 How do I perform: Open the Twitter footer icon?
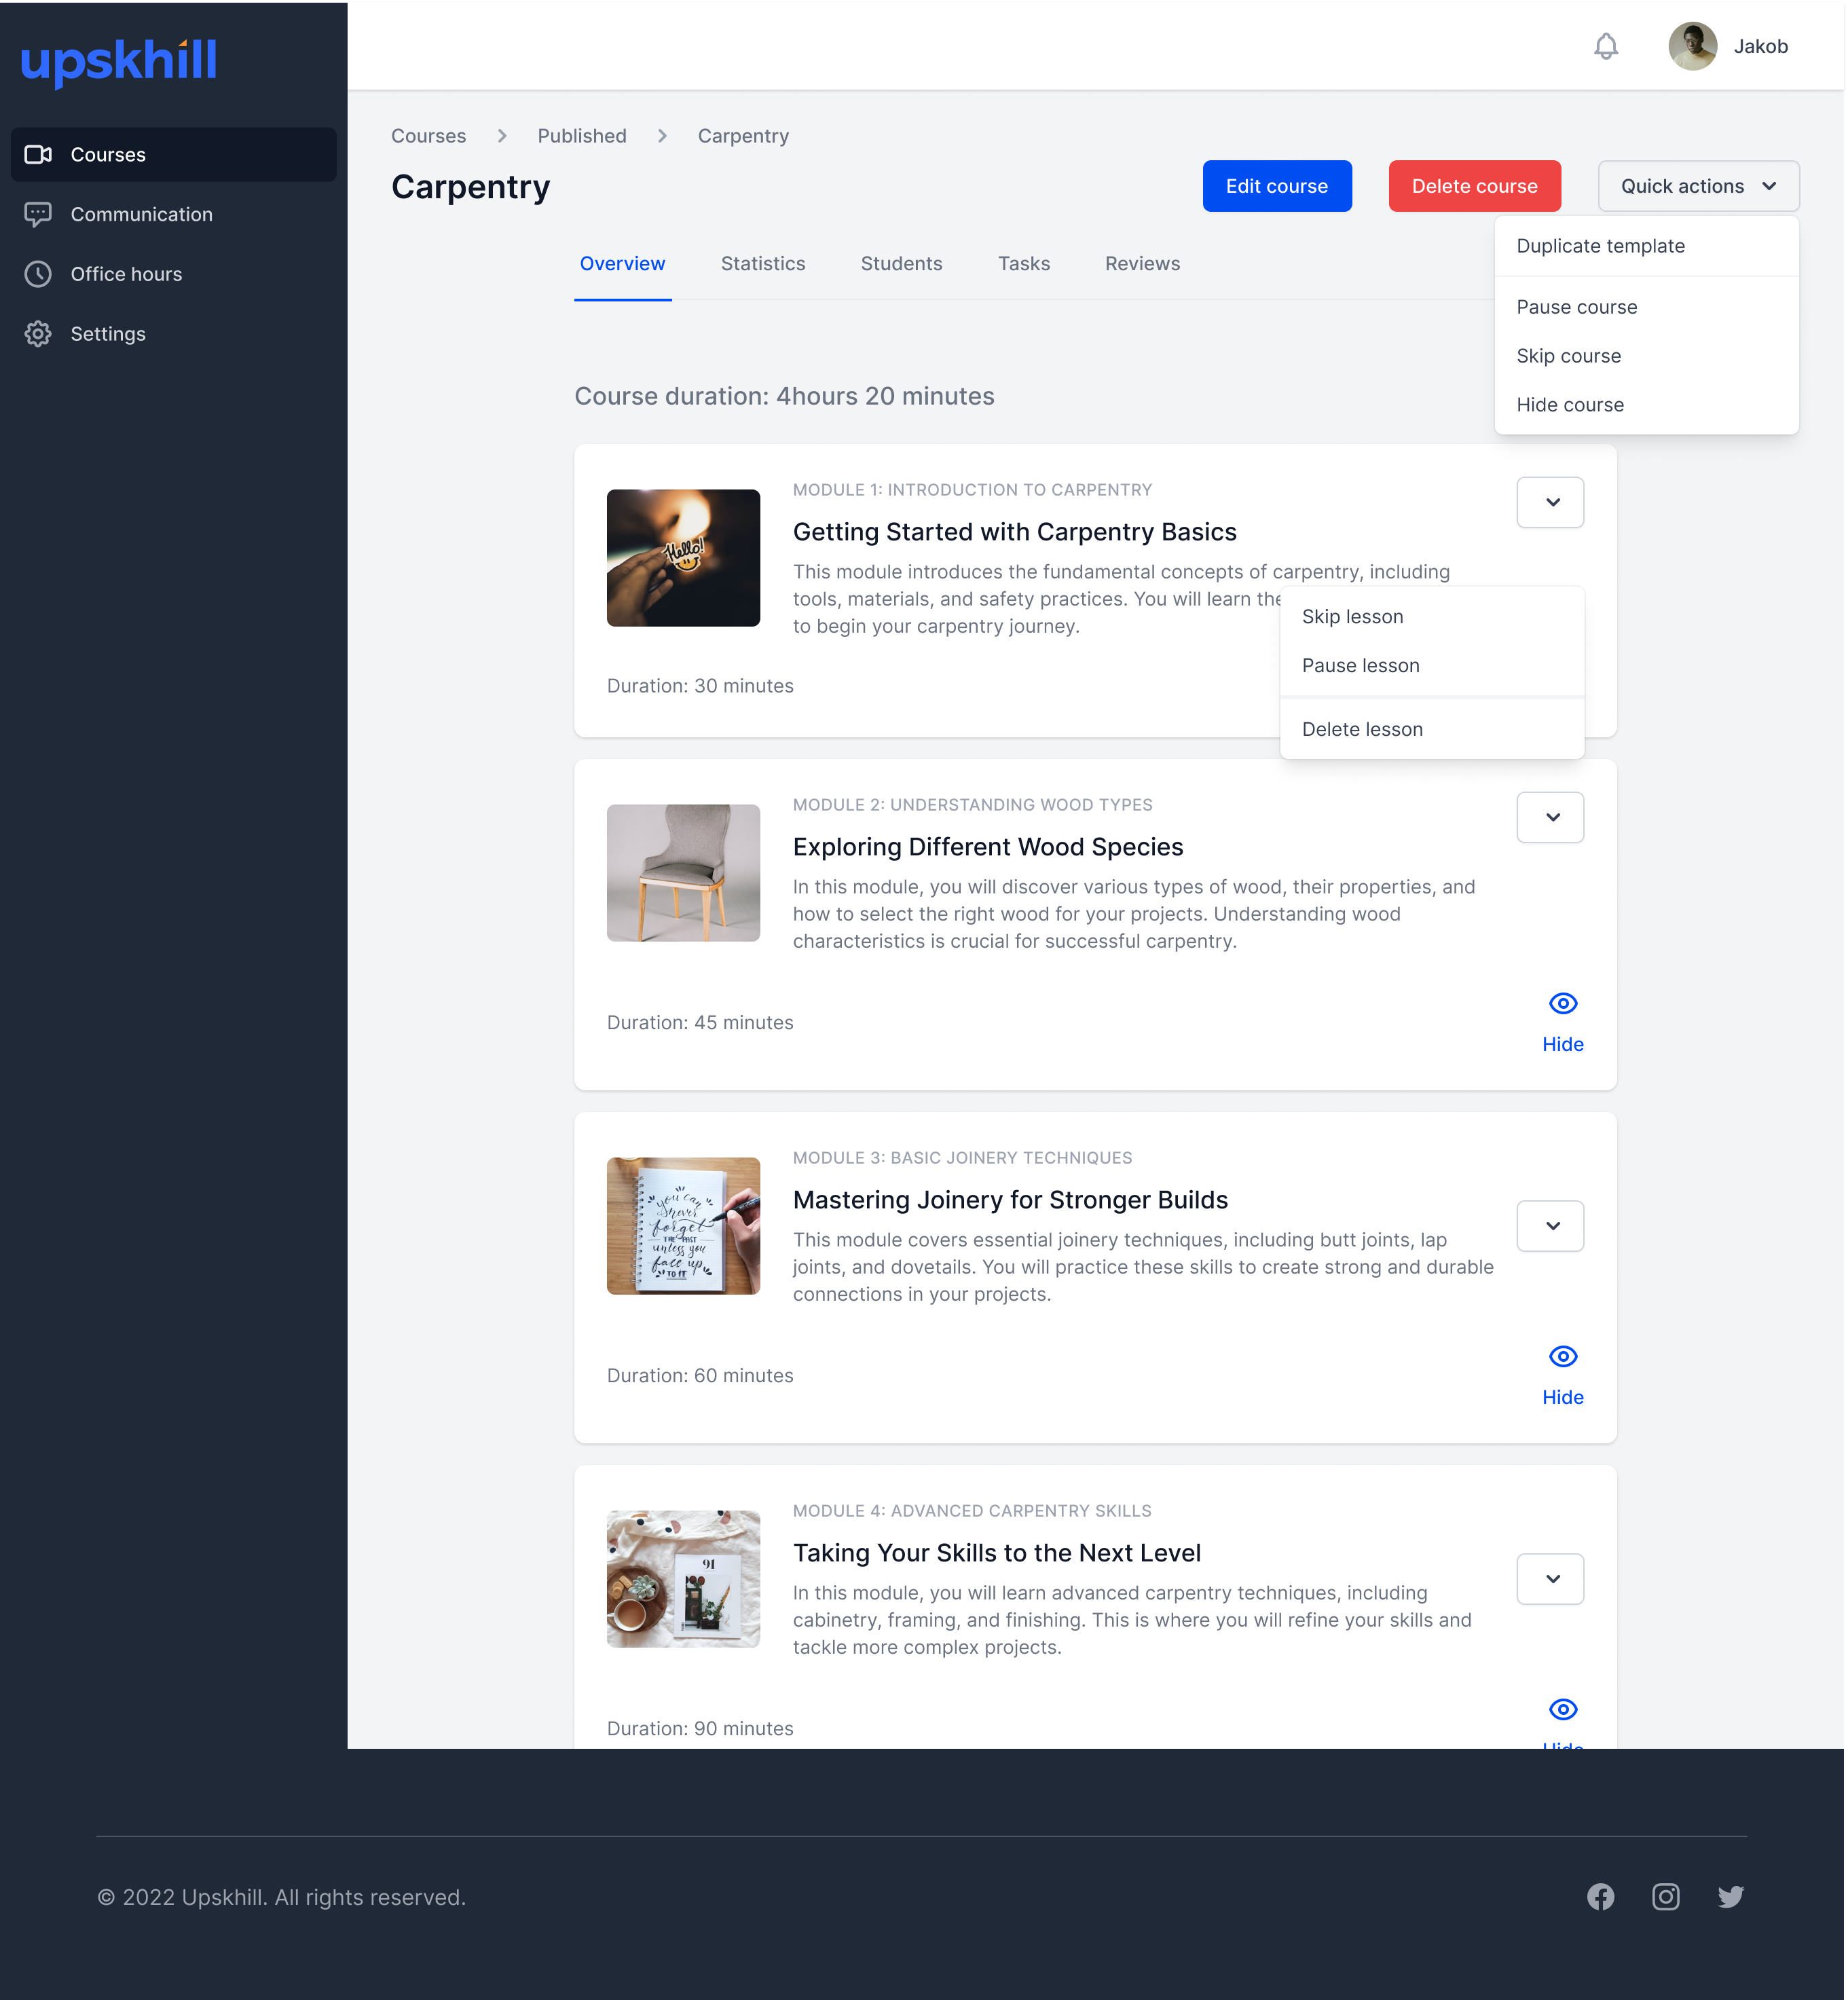[x=1730, y=1896]
